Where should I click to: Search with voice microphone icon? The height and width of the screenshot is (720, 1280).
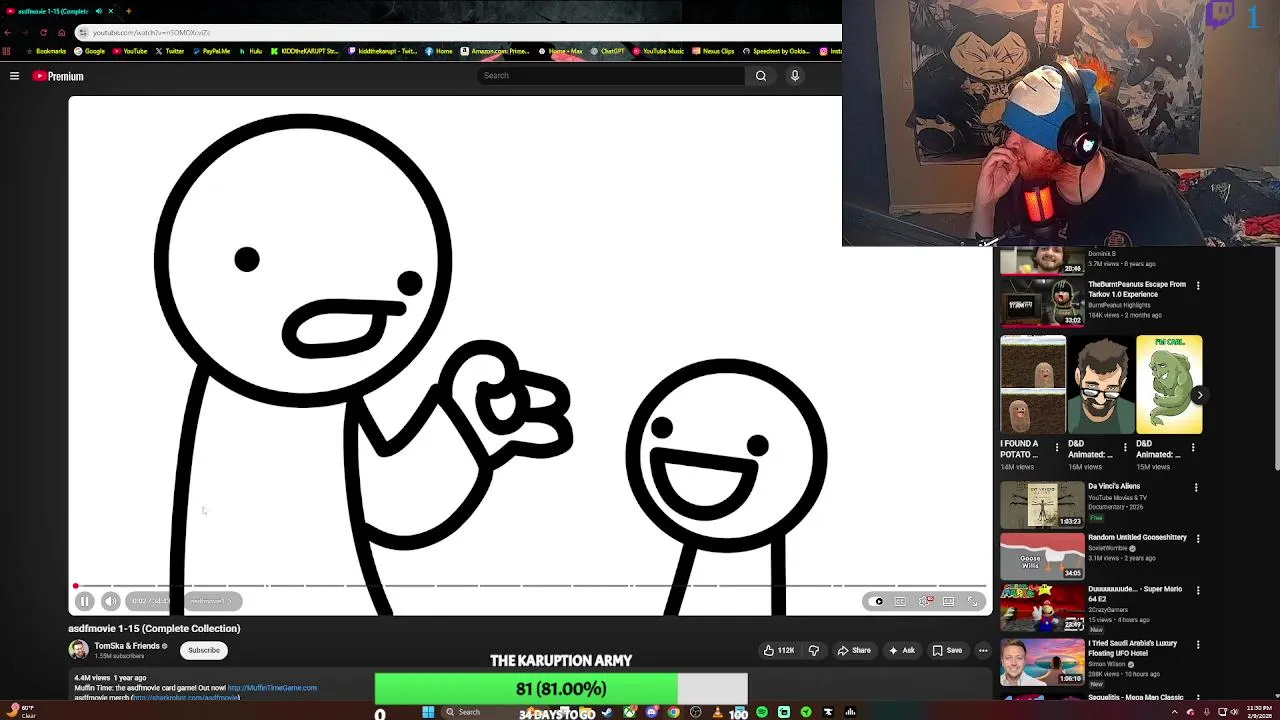(x=795, y=75)
